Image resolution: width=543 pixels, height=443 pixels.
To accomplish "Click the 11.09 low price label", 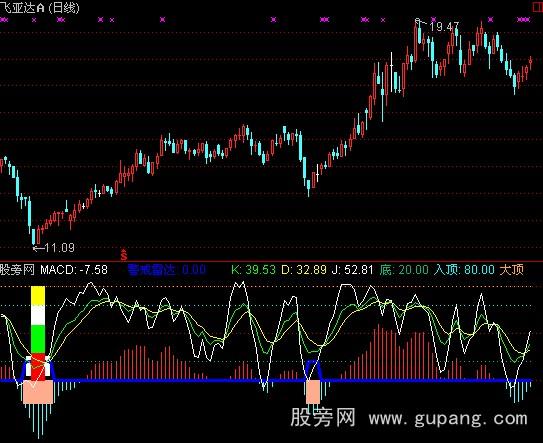I will coord(60,248).
